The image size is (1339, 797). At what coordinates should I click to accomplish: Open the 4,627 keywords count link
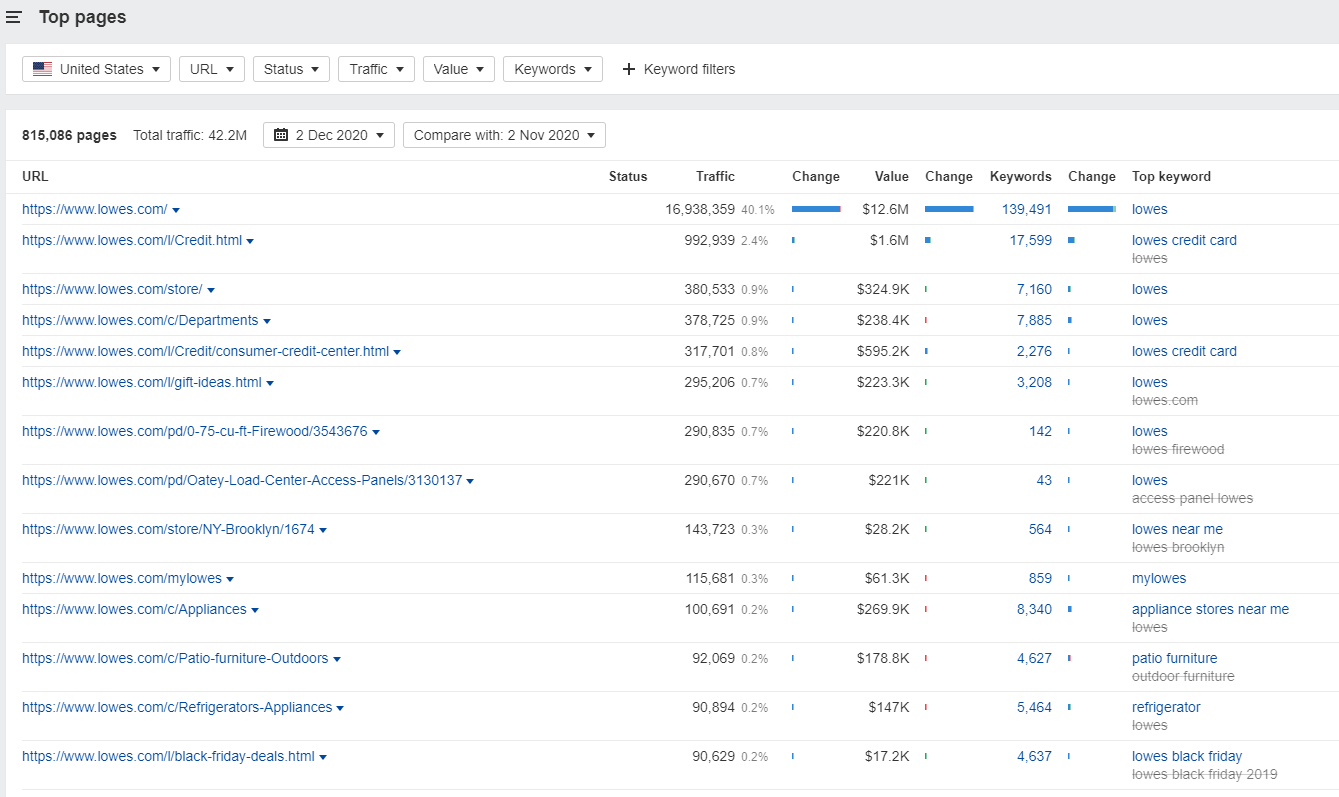(1034, 658)
